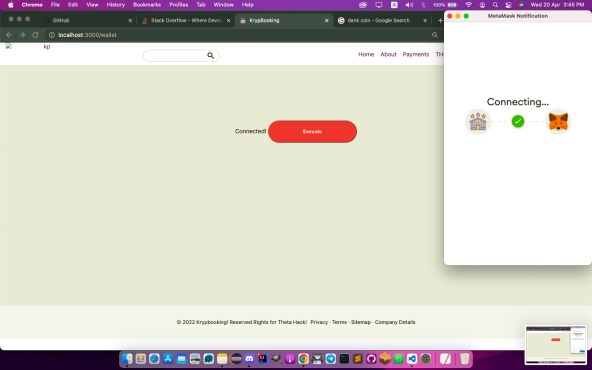Open Spotlight search in menu bar
This screenshot has height=370, width=592.
click(495, 5)
